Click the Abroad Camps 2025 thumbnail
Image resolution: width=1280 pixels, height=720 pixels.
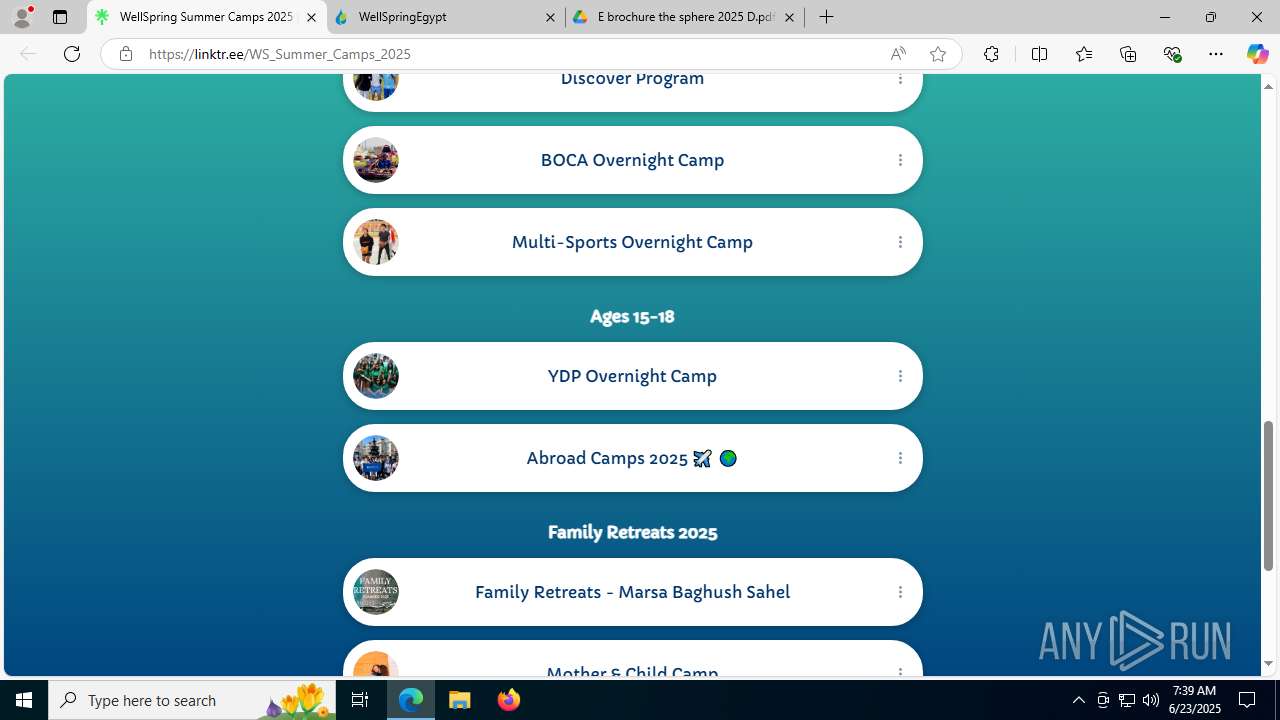376,458
